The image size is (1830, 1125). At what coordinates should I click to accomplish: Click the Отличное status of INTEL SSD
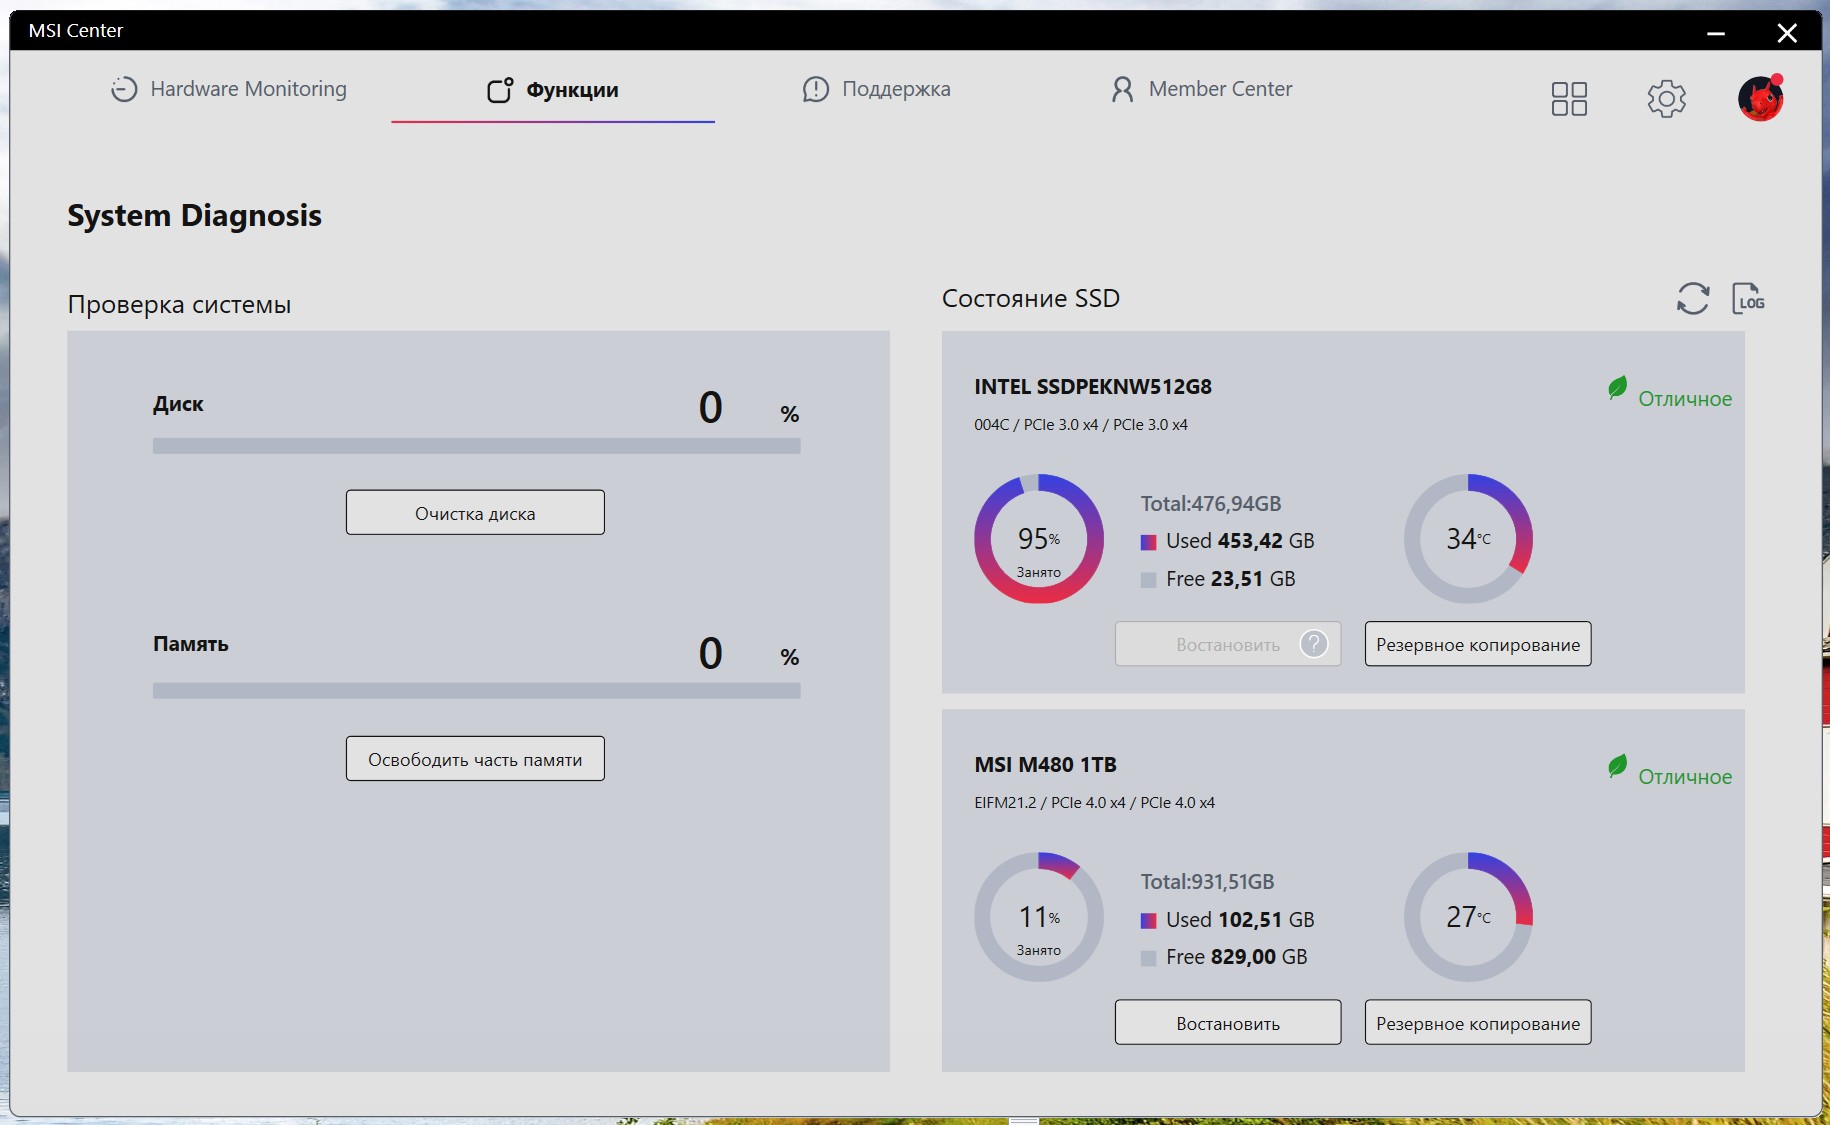coord(1685,398)
